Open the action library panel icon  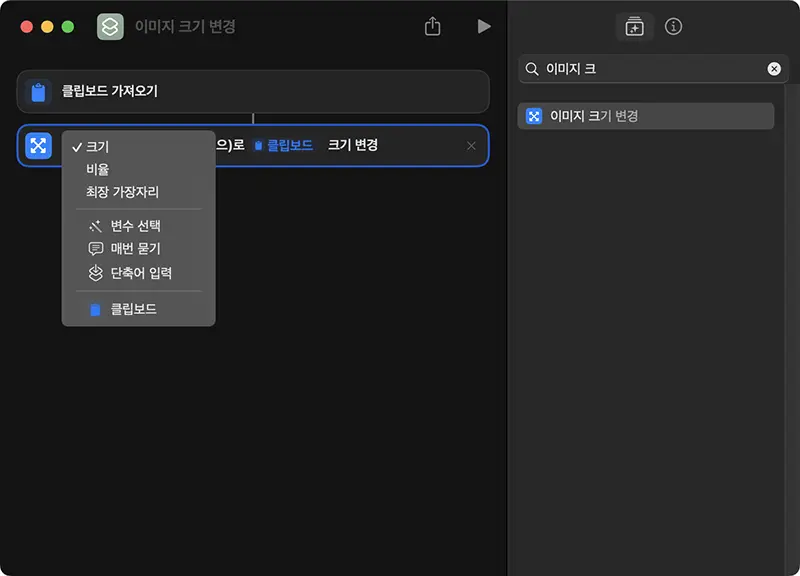[x=634, y=27]
